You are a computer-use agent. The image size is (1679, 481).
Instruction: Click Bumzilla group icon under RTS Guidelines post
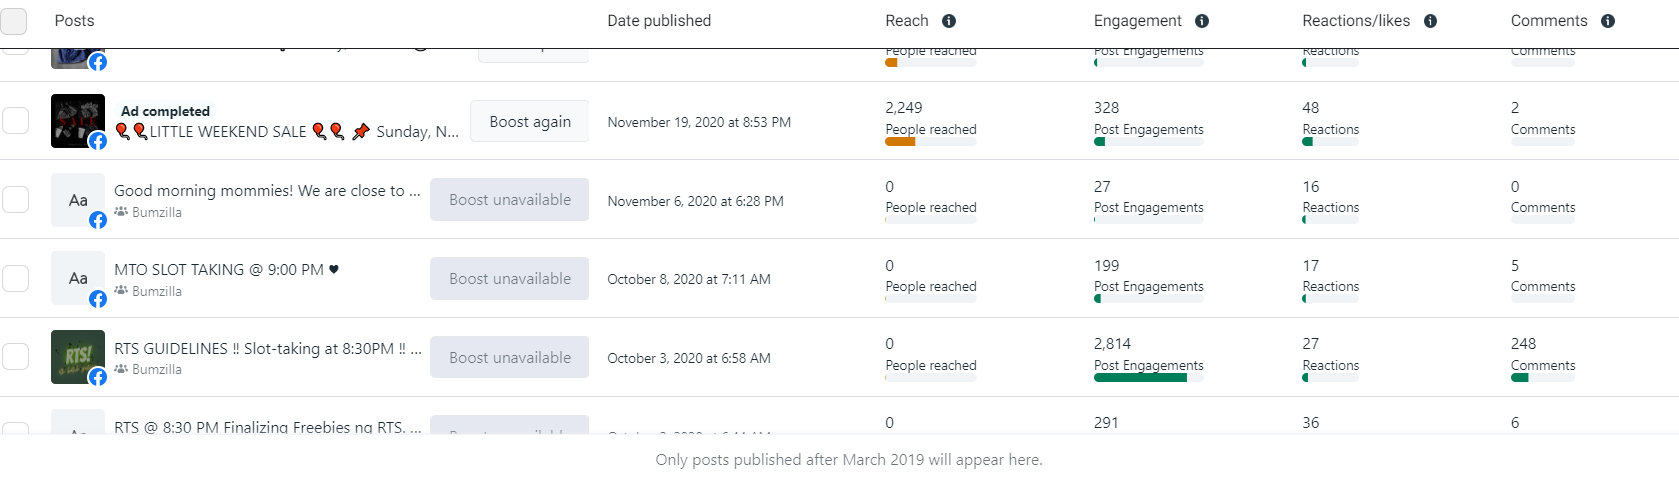[121, 369]
